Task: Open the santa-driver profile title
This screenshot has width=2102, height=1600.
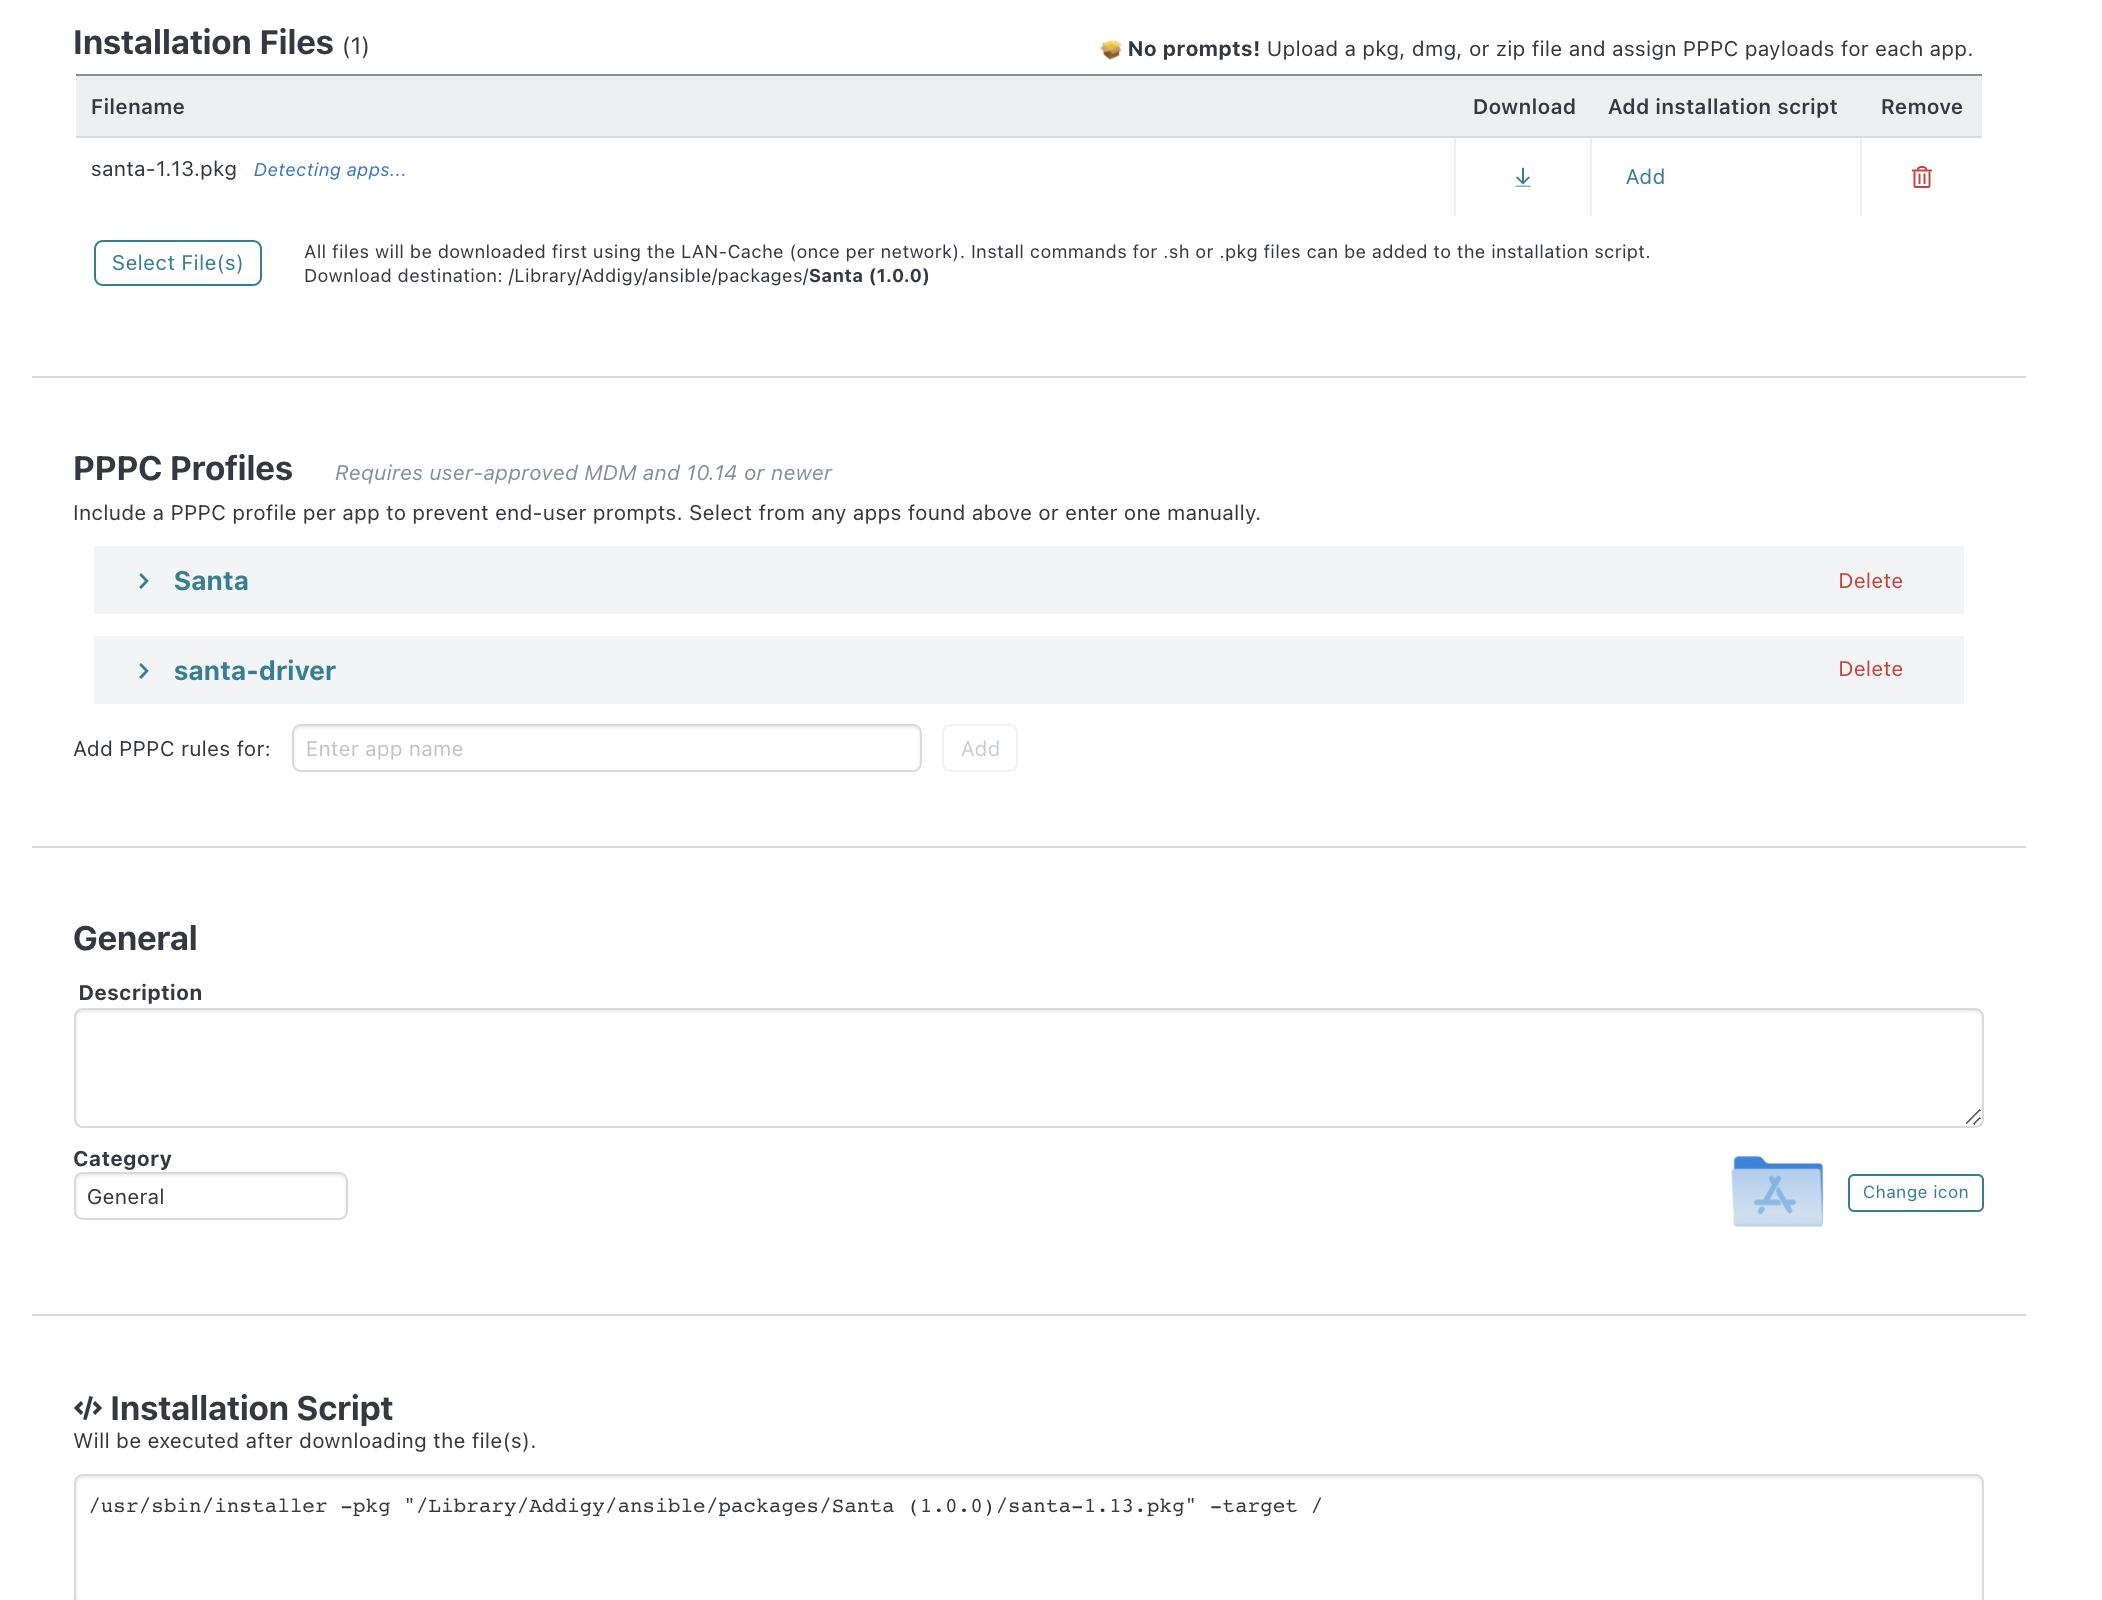Action: pos(255,671)
